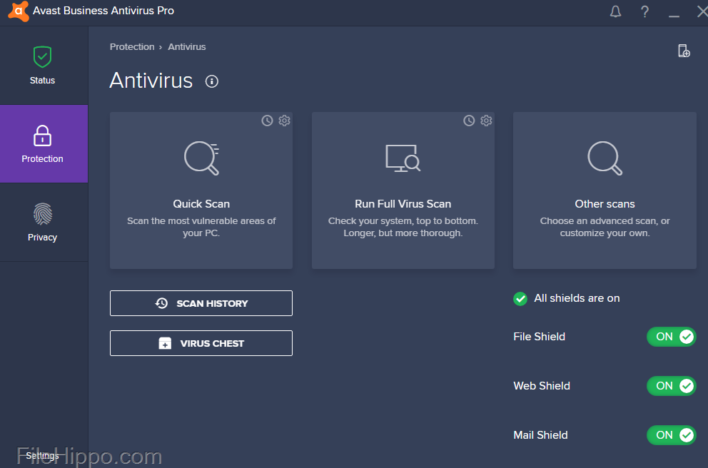Open the Status tab in sidebar
Screen dimensions: 708x468
tap(42, 65)
